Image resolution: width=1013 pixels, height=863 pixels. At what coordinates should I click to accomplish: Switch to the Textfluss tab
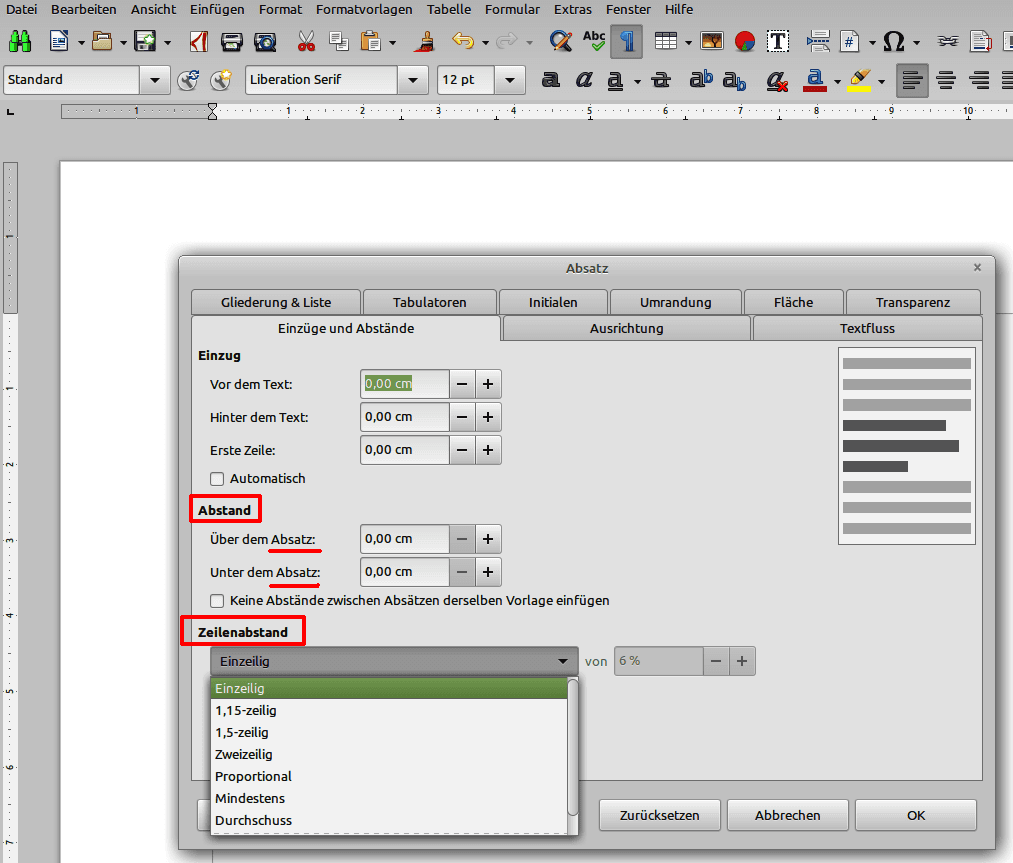[x=867, y=328]
